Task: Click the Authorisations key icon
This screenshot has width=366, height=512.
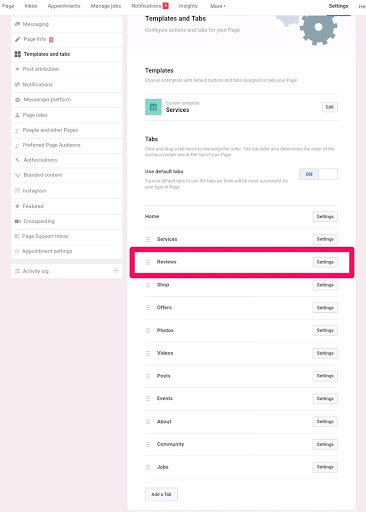Action: 18,160
